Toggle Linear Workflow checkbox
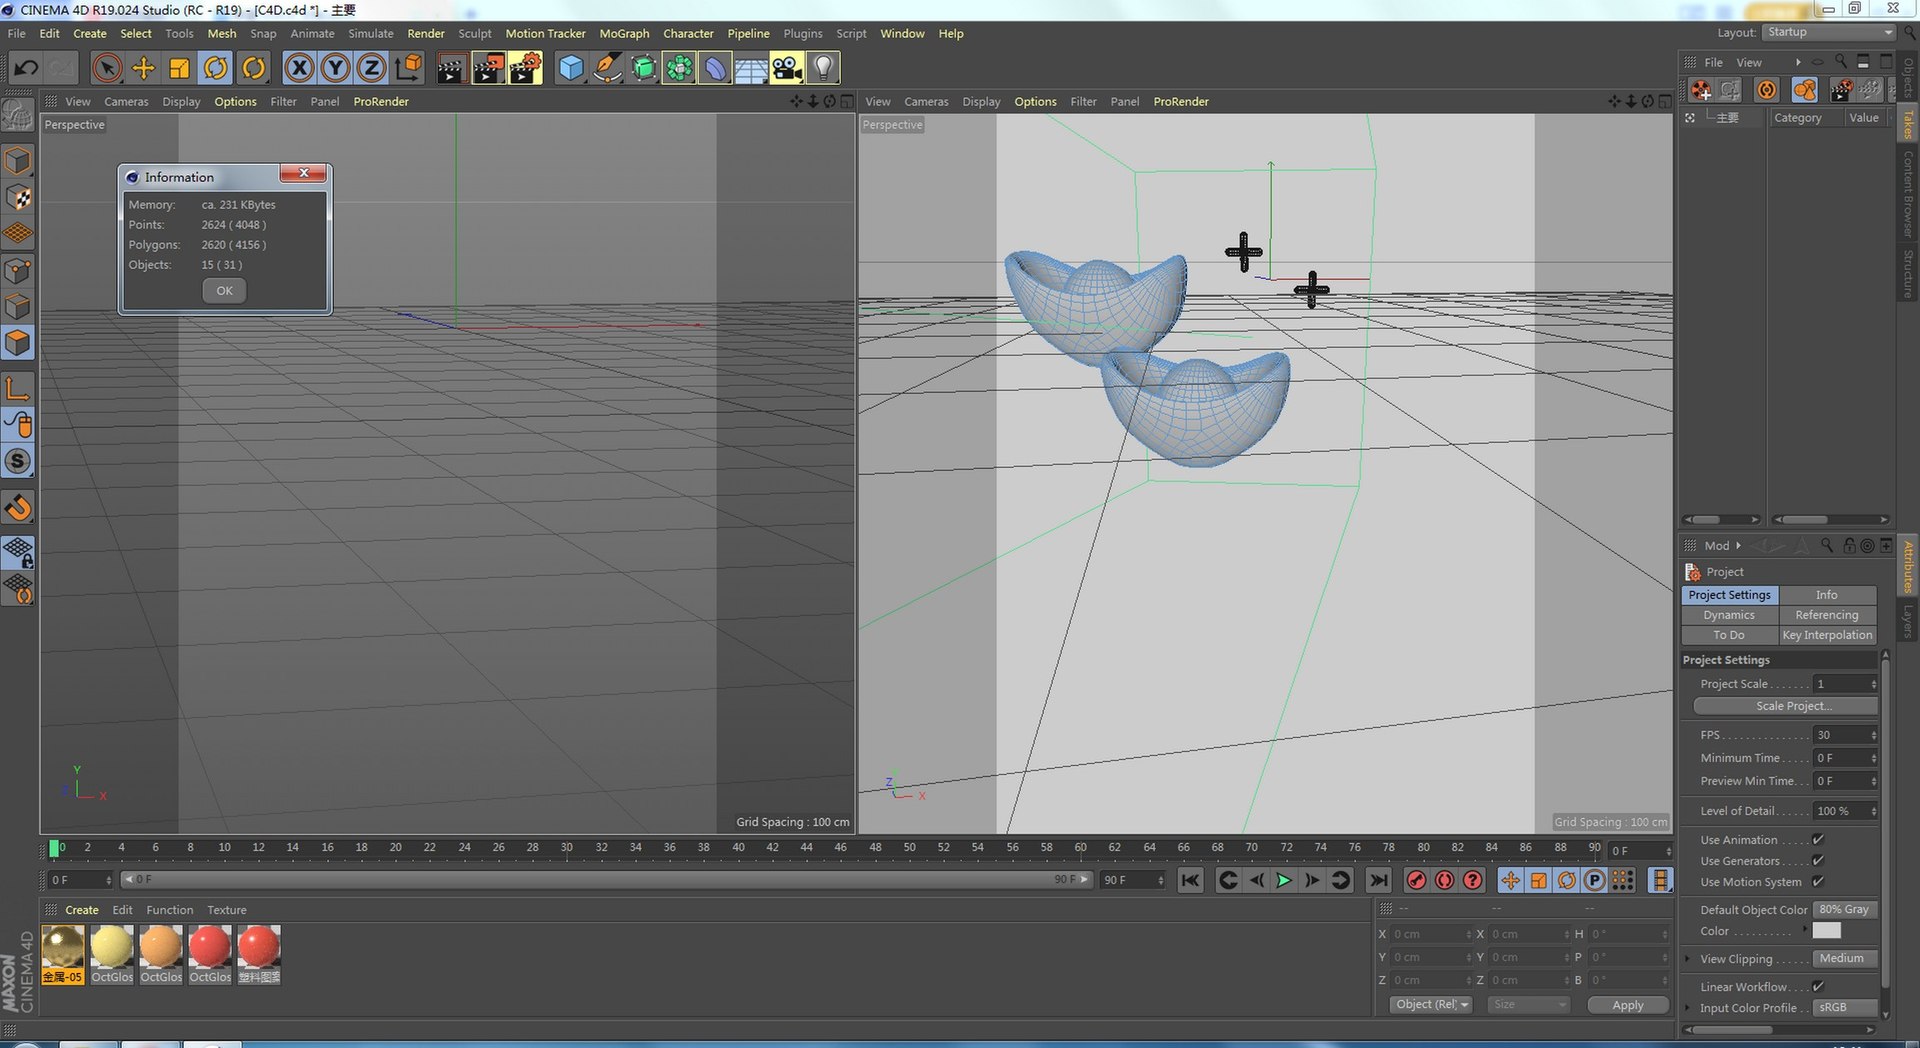 coord(1818,987)
